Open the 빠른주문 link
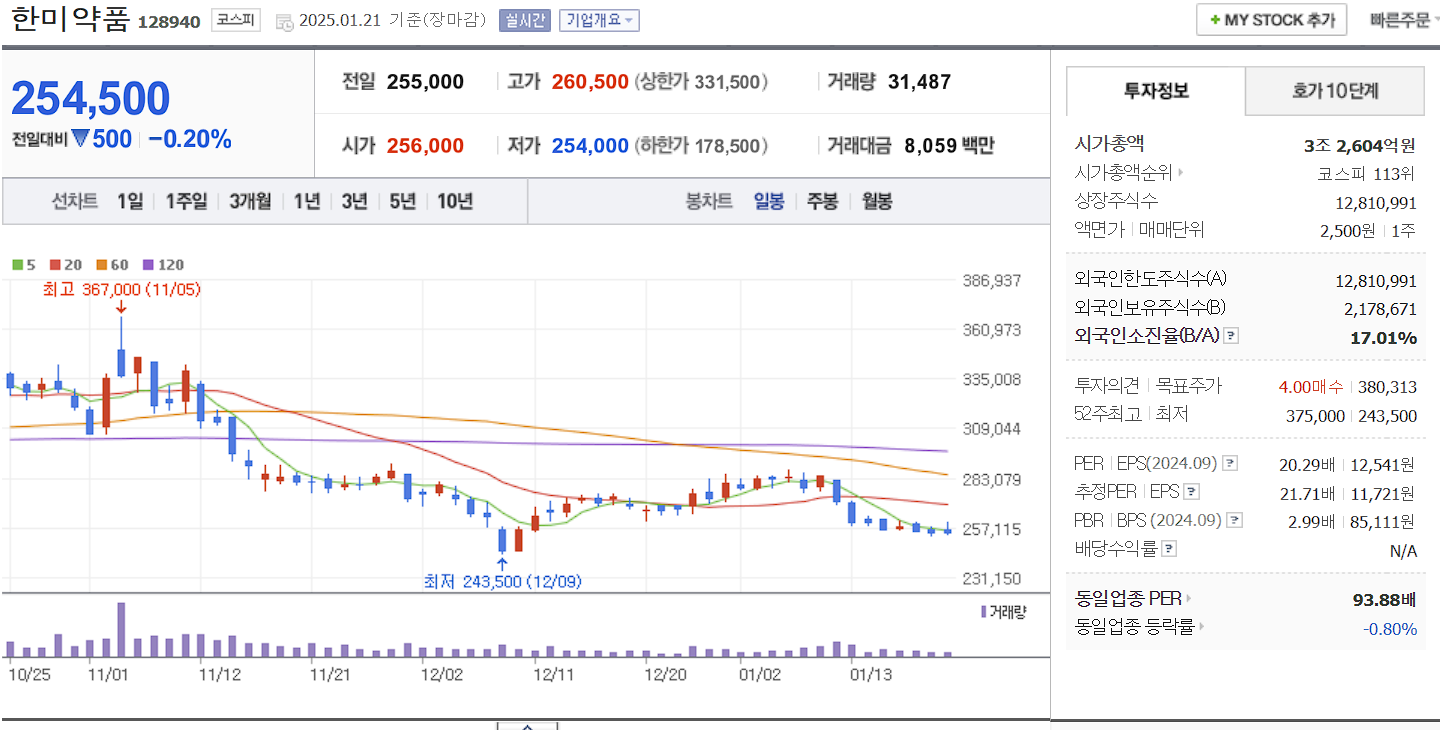The width and height of the screenshot is (1440, 730). tap(1398, 19)
